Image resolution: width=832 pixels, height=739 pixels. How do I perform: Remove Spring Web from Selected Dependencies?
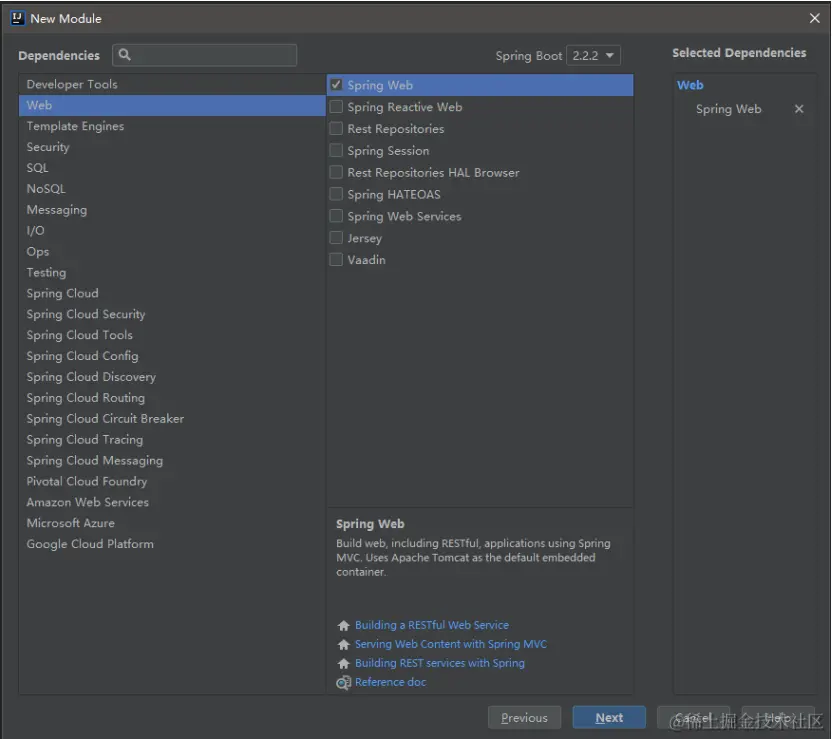[x=799, y=109]
